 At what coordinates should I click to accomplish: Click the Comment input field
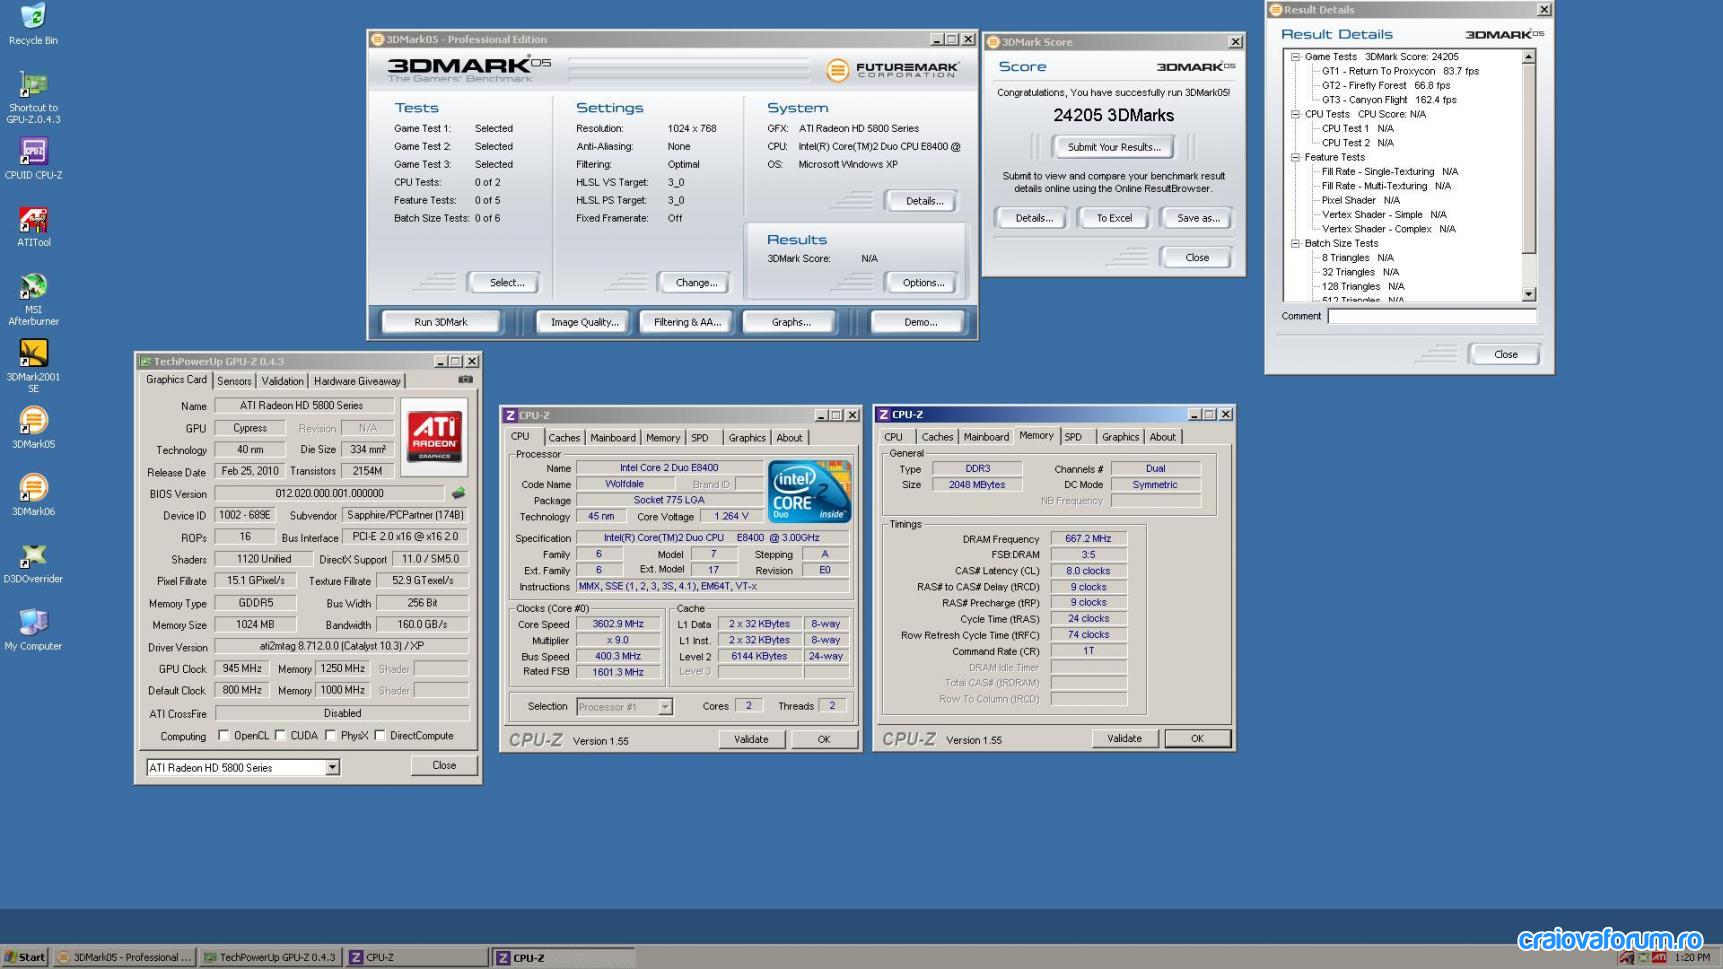[1432, 316]
